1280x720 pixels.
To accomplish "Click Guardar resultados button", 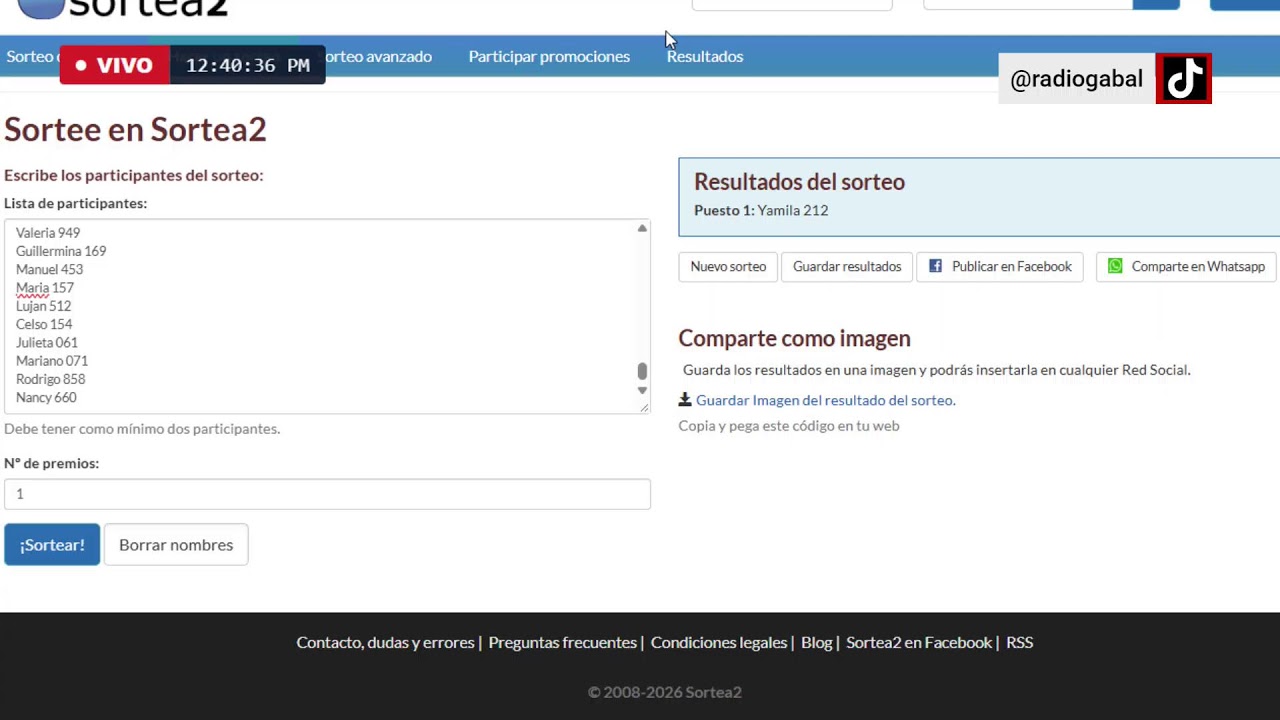I will (x=847, y=267).
